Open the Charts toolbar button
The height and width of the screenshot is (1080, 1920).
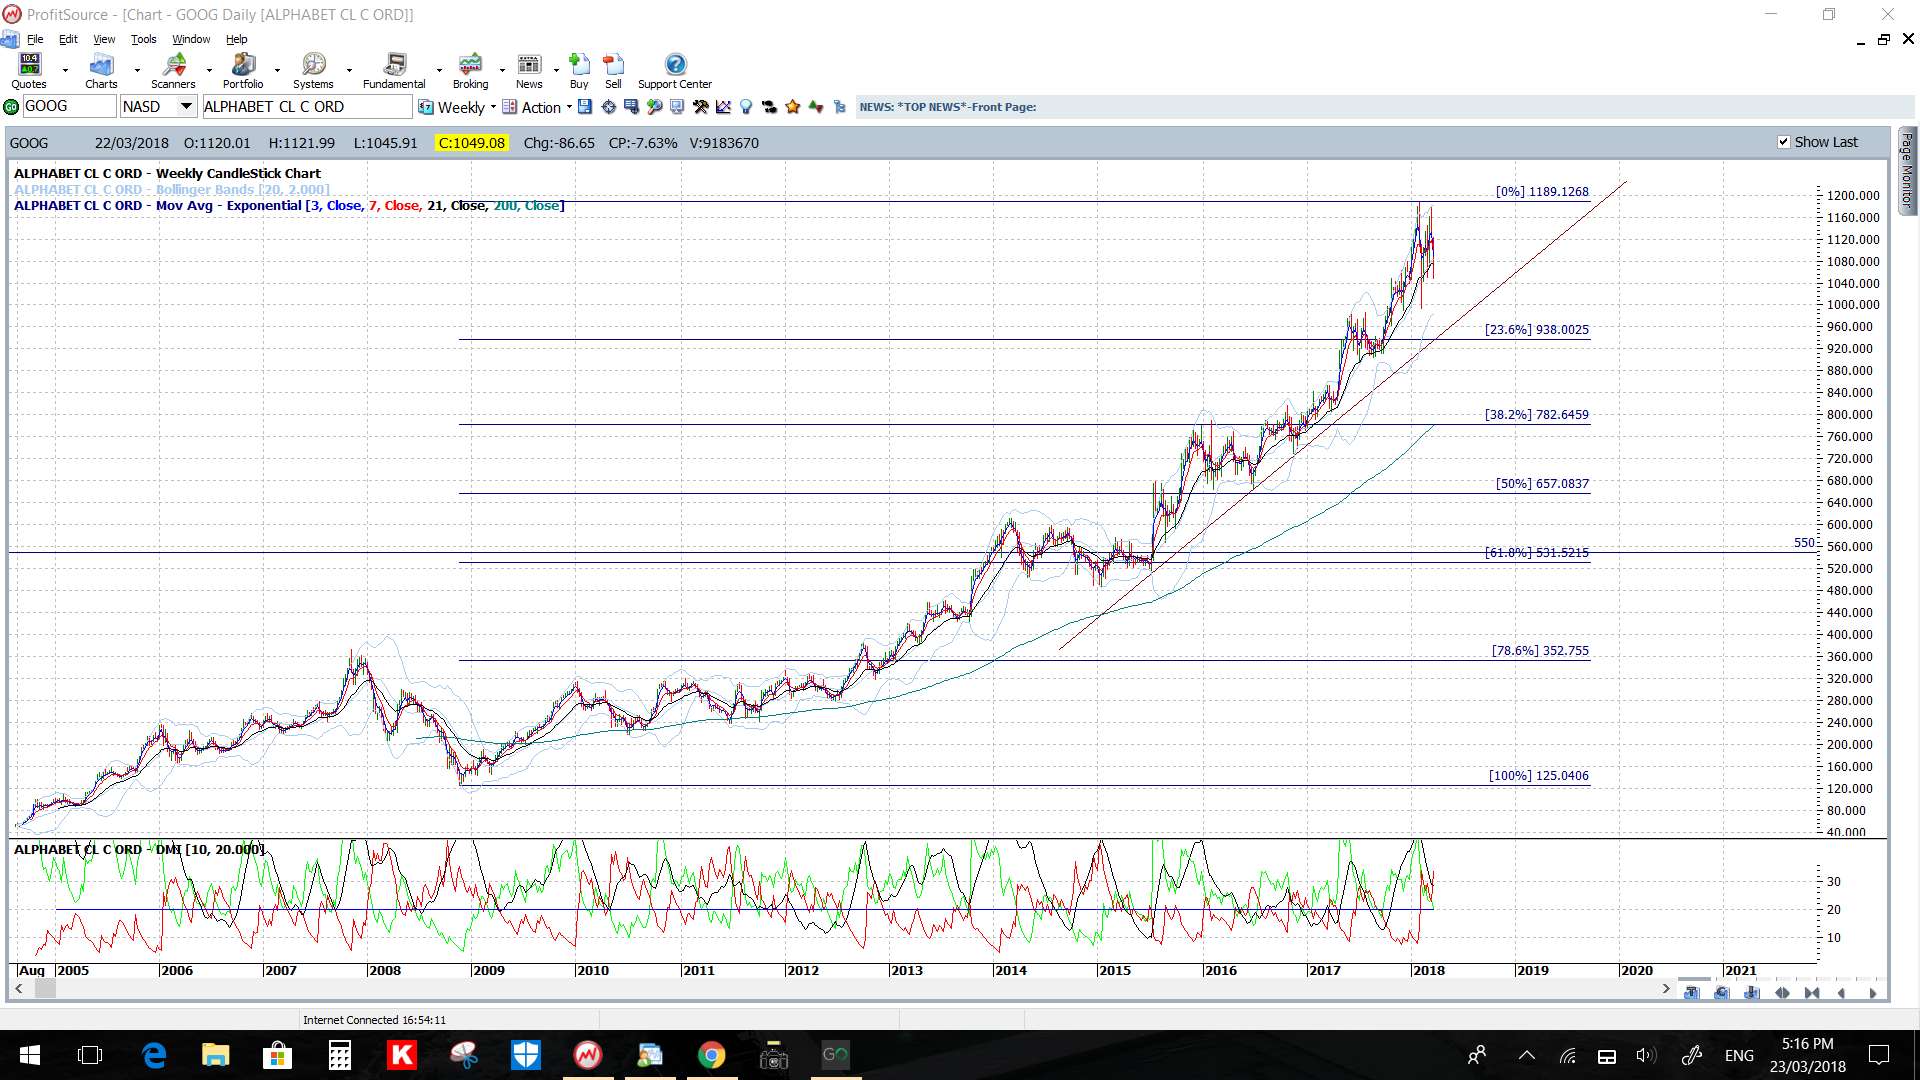tap(101, 71)
